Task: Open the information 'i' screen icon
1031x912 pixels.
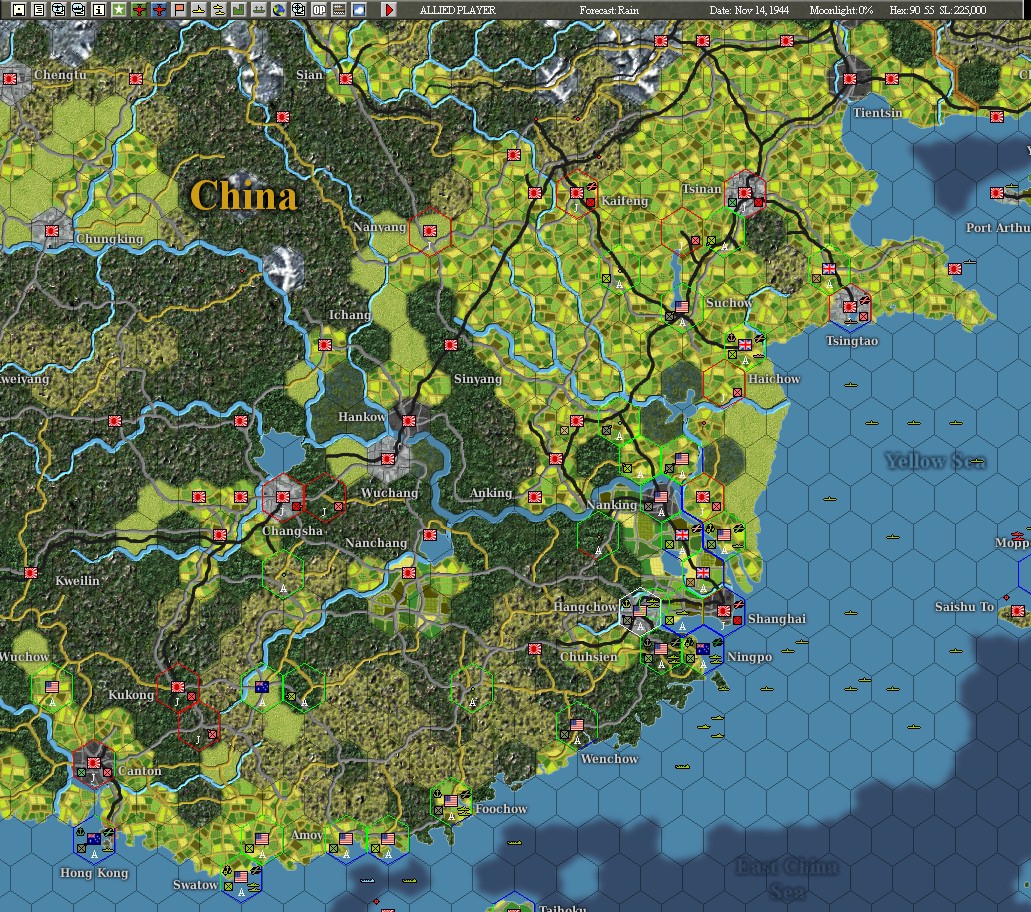Action: [x=99, y=9]
